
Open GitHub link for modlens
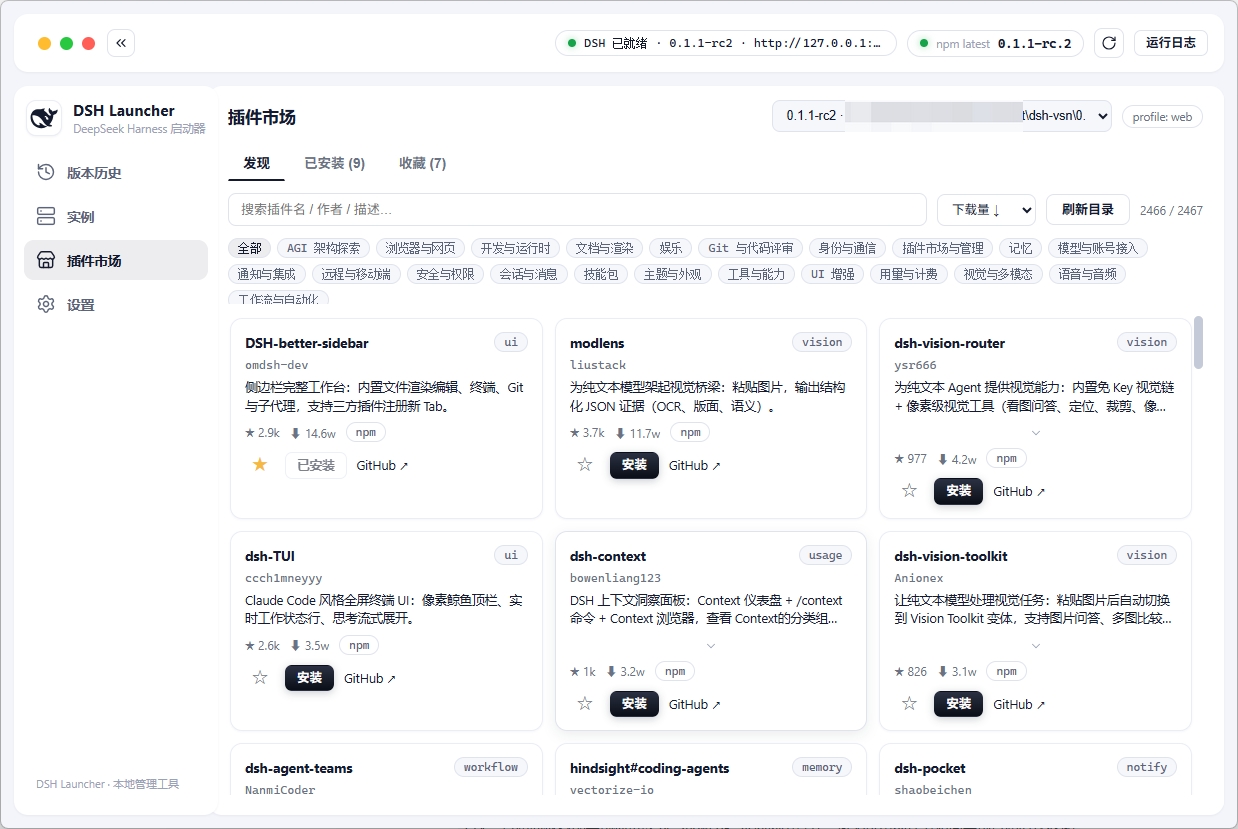pyautogui.click(x=695, y=466)
